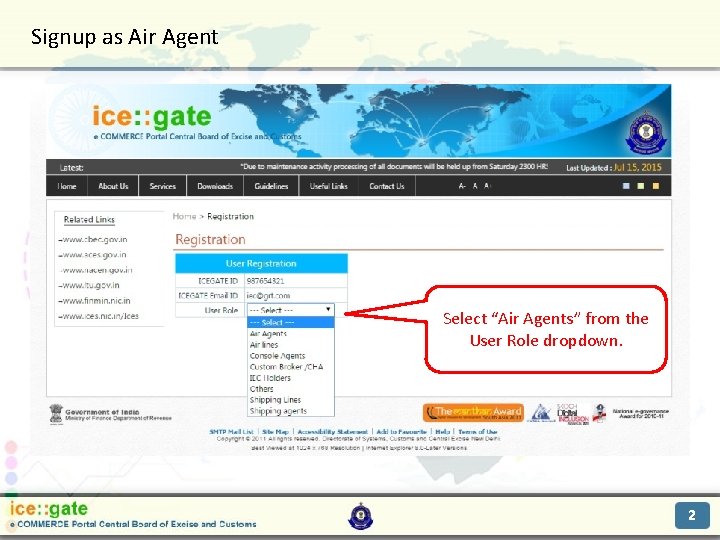This screenshot has width=720, height=540.
Task: Open www.ices.nic.in/Ices related link
Action: point(99,316)
